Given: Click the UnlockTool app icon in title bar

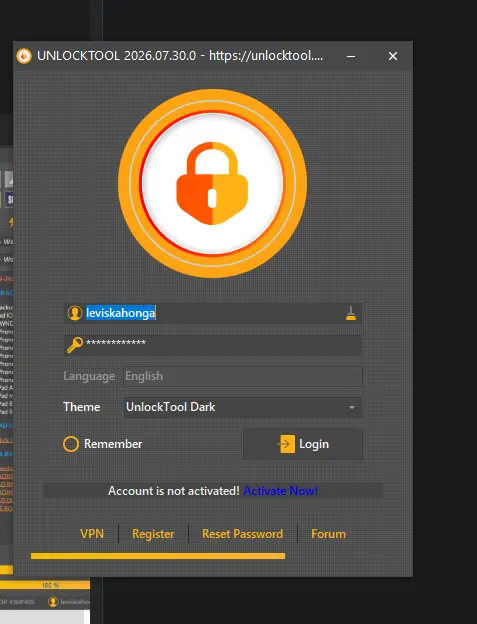Looking at the screenshot, I should 24,56.
